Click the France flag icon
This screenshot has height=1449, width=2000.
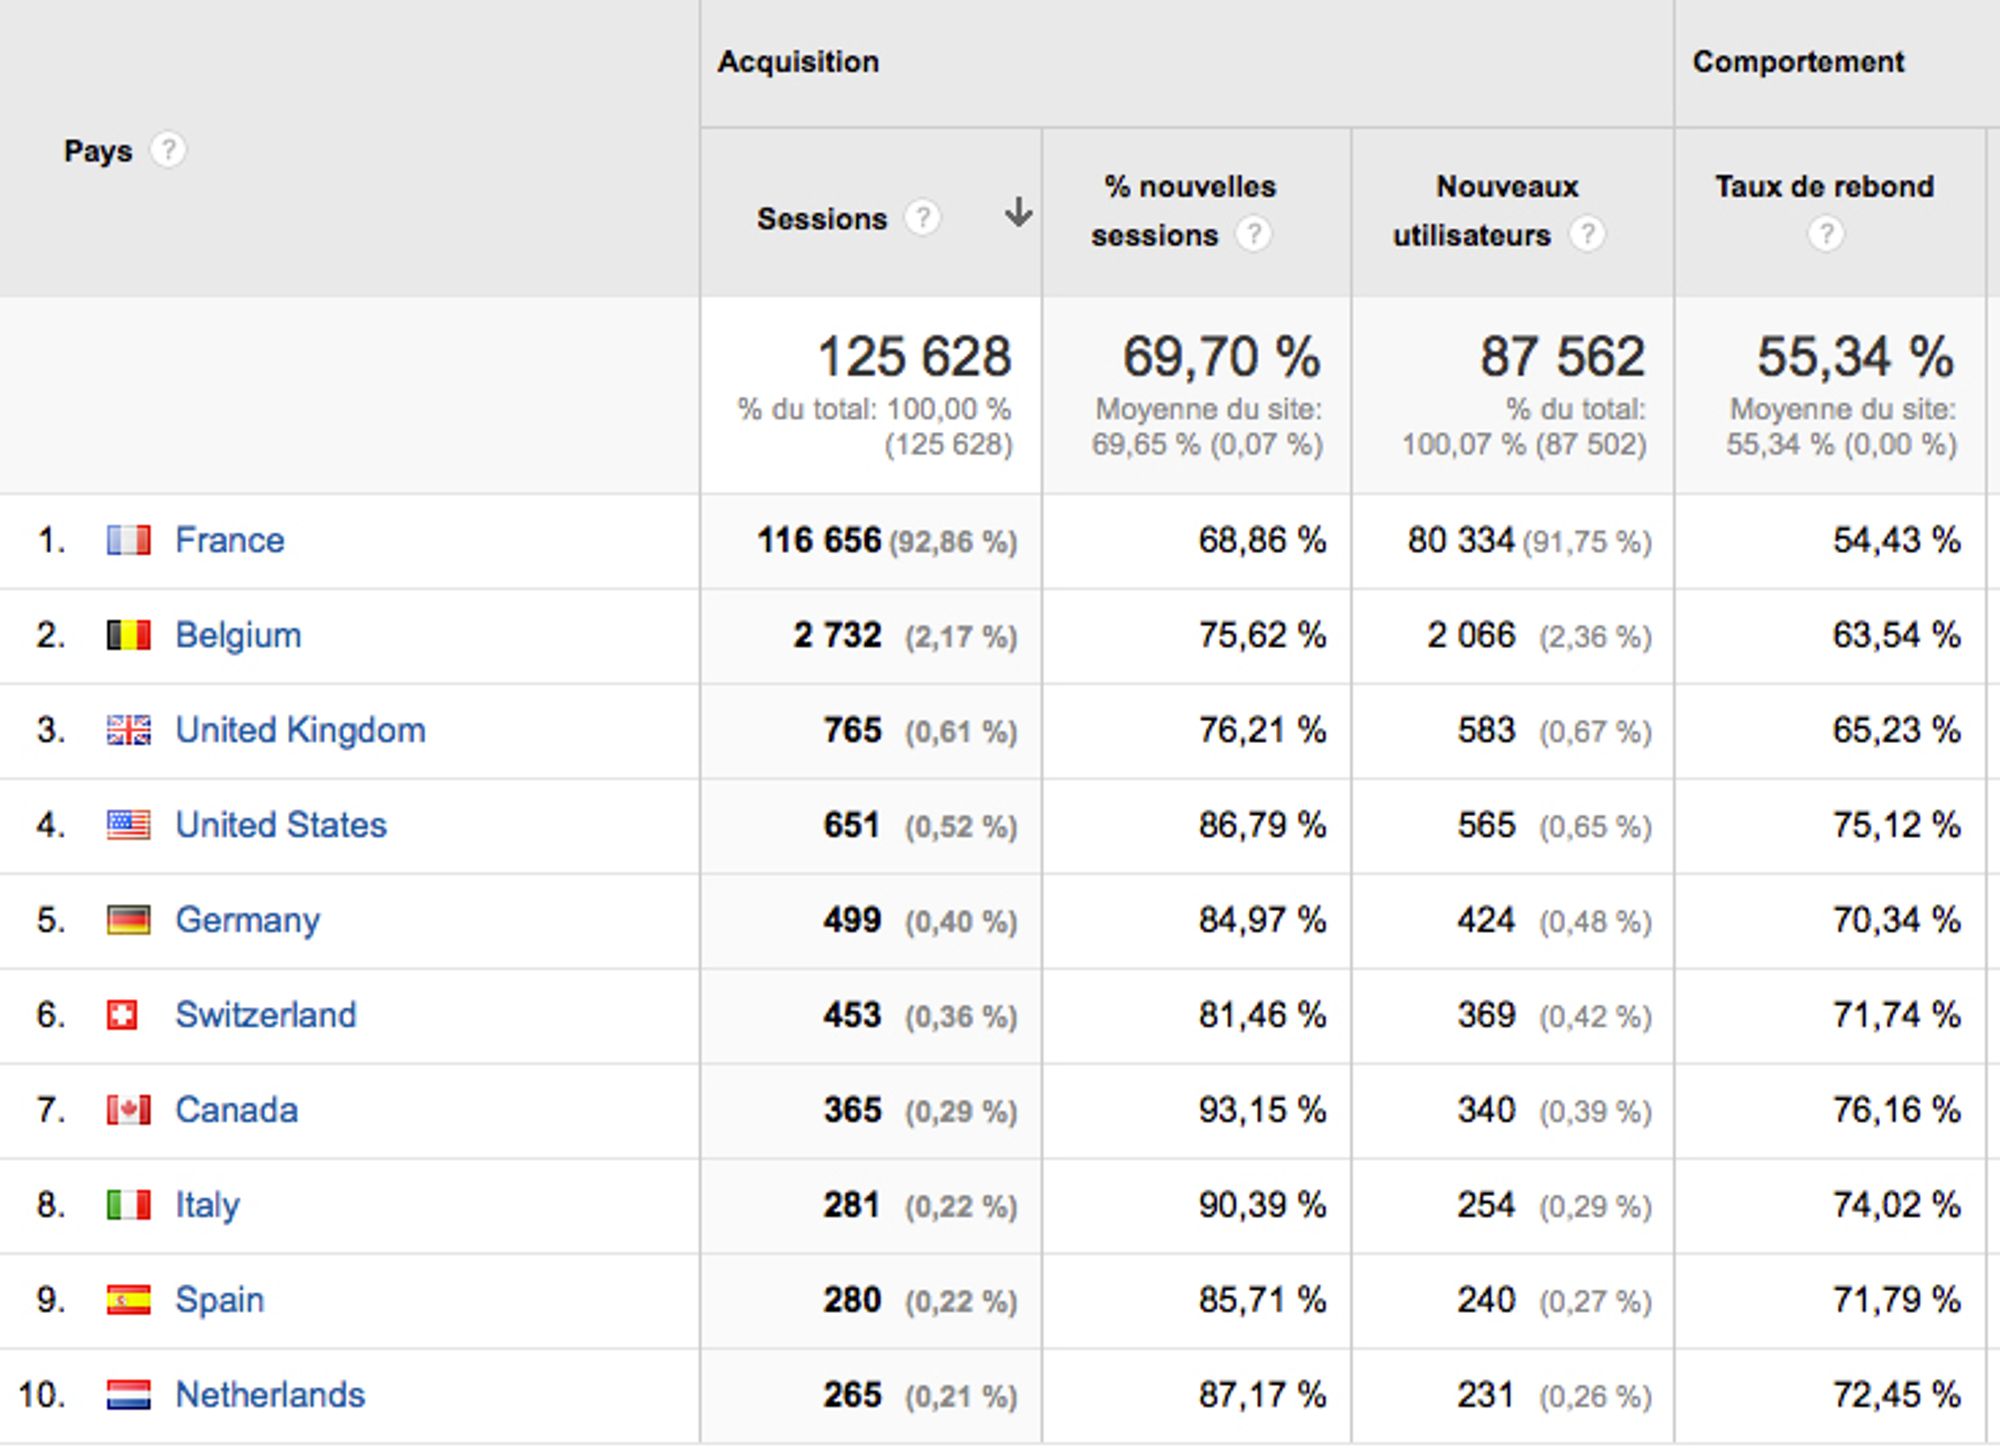pos(129,541)
